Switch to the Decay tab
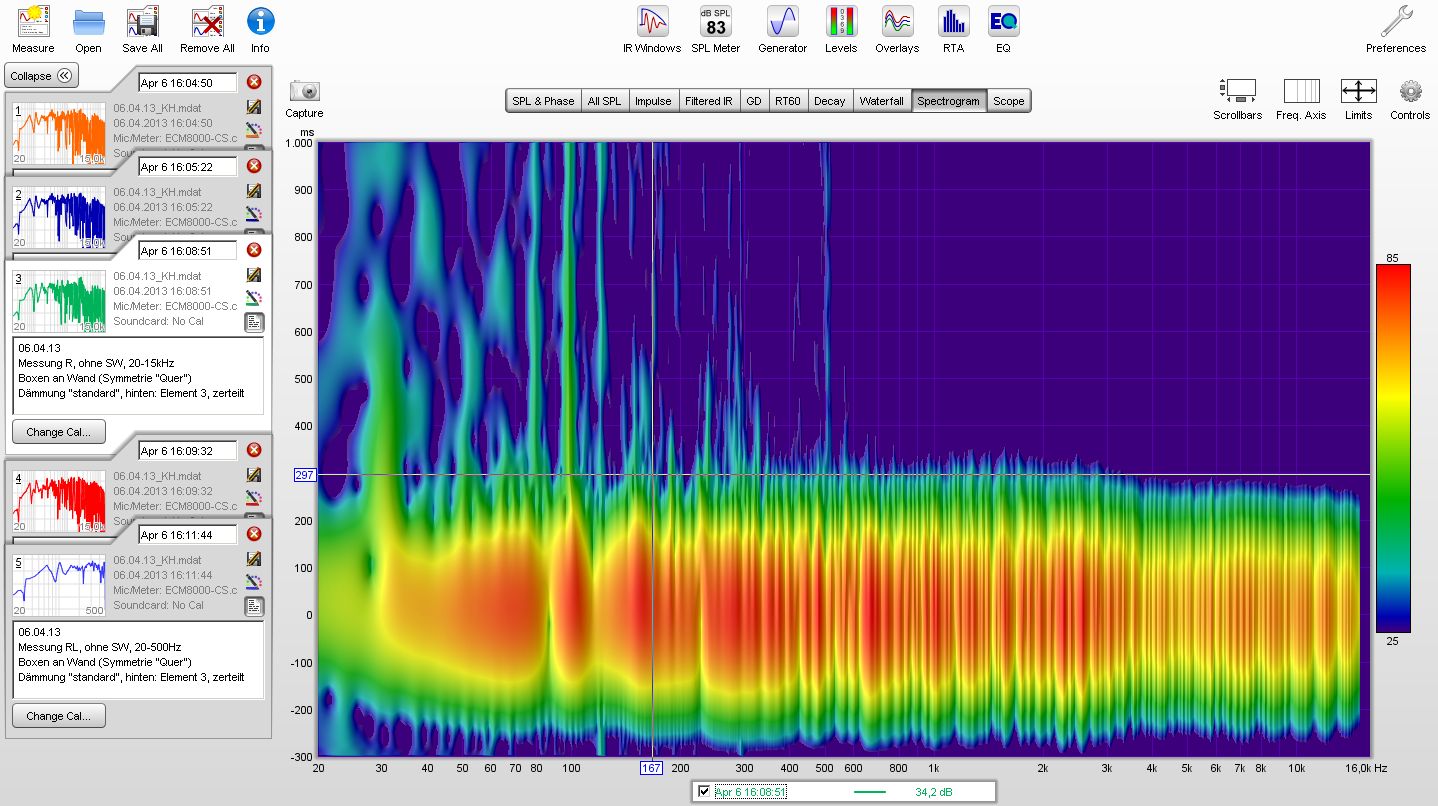Image resolution: width=1438 pixels, height=806 pixels. 829,101
